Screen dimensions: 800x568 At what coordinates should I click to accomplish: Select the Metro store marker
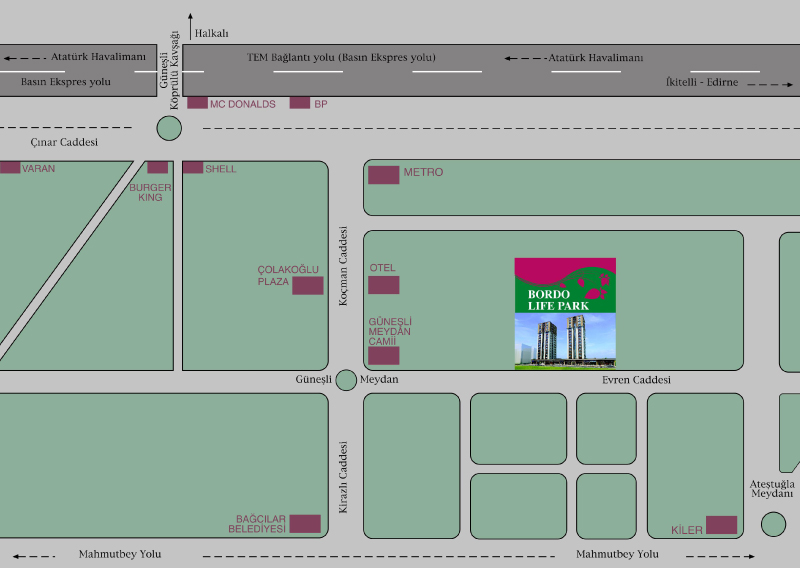click(384, 175)
